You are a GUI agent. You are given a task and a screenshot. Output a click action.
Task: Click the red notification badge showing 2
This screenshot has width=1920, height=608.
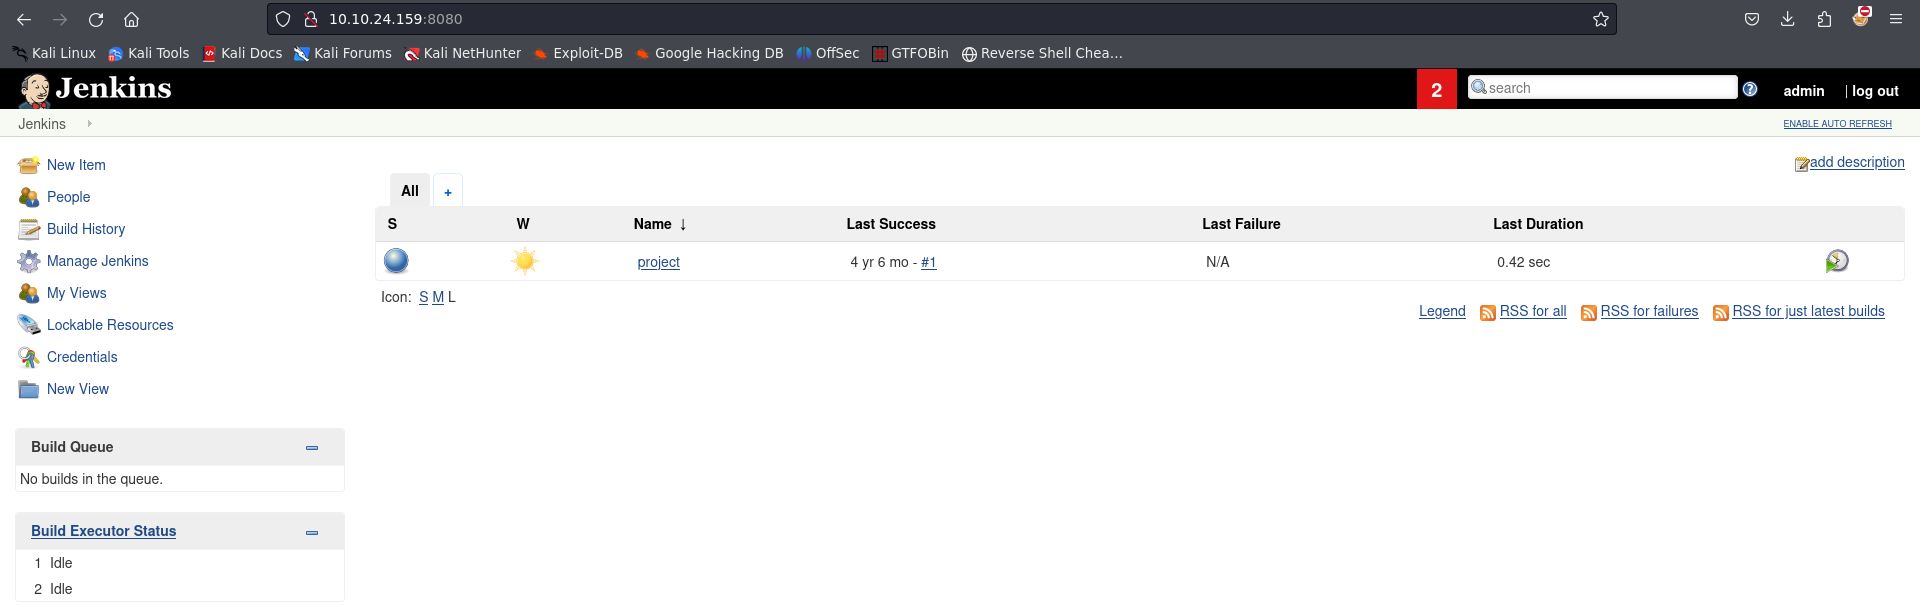(x=1436, y=90)
